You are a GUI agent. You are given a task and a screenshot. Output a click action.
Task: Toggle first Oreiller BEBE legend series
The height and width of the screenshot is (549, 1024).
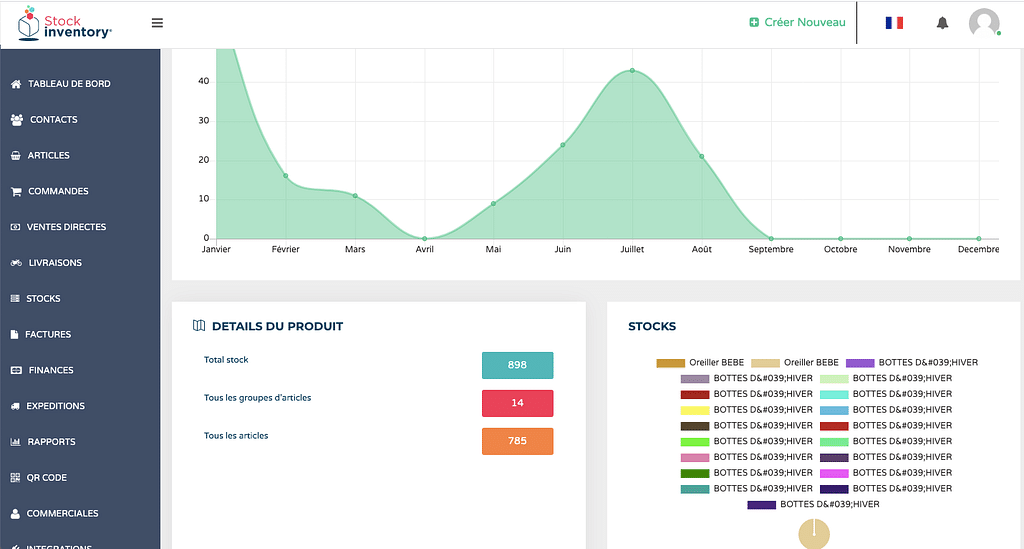coord(670,363)
